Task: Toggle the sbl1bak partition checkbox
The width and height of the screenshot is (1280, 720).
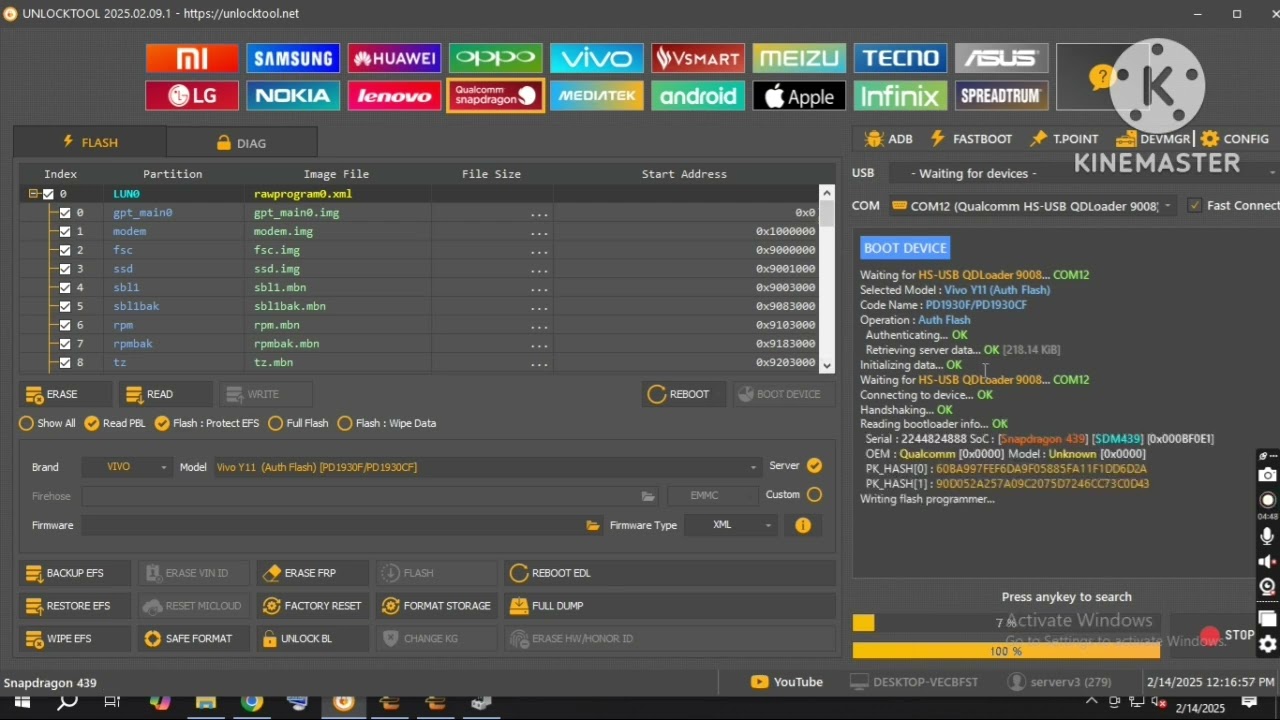Action: point(65,307)
